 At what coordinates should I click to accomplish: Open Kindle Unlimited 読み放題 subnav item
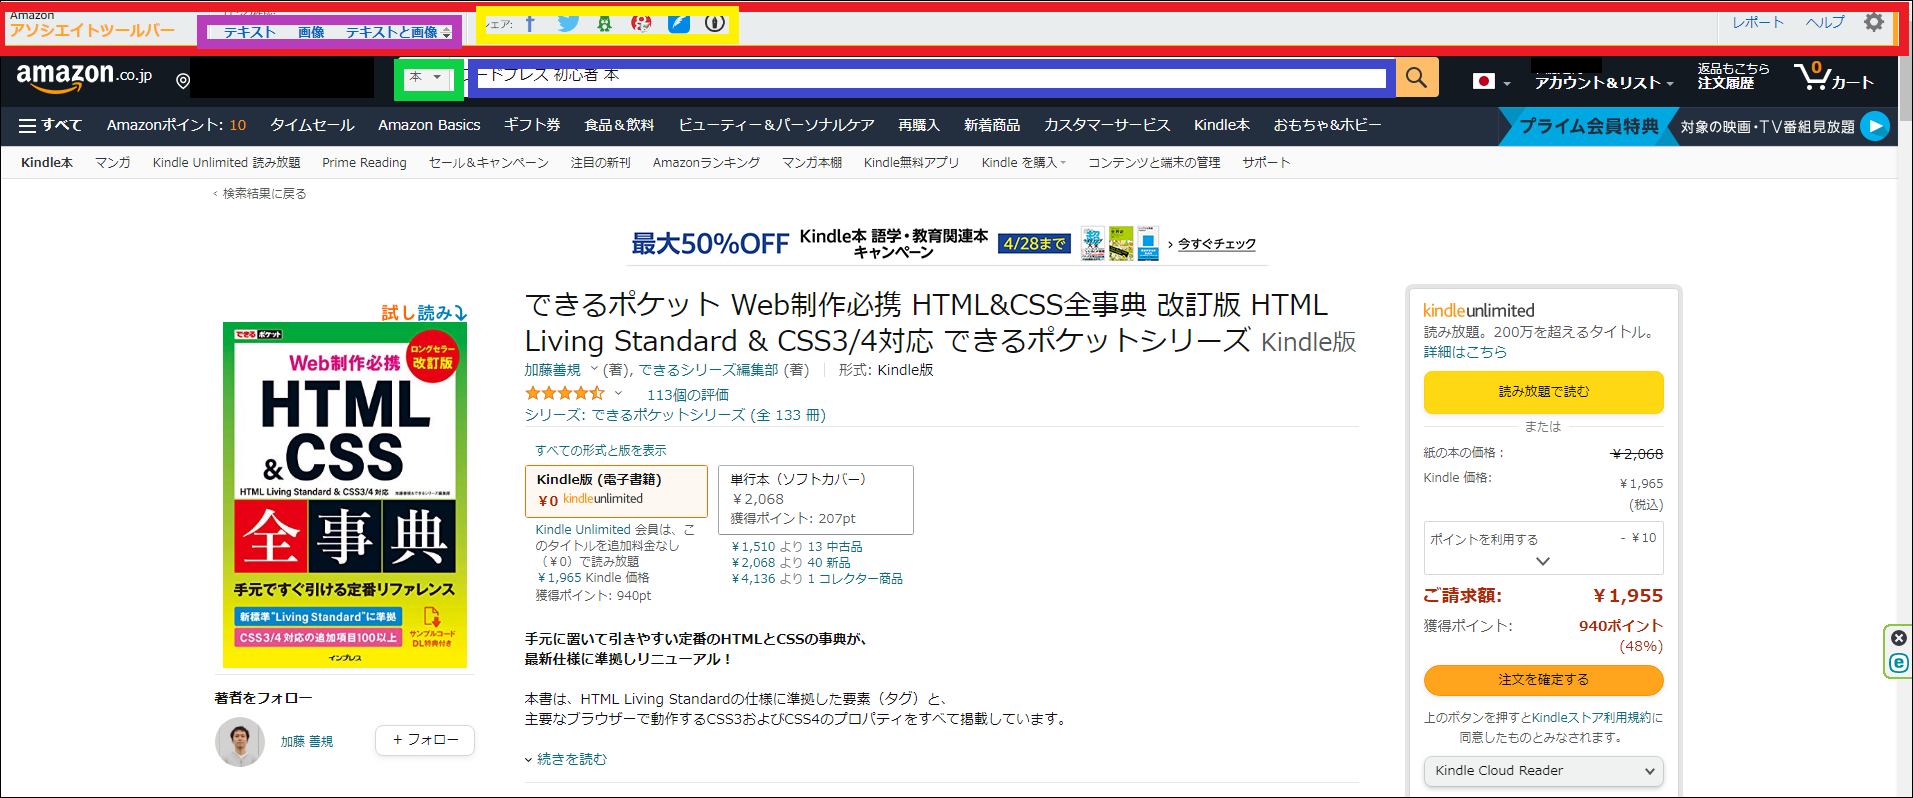point(226,162)
